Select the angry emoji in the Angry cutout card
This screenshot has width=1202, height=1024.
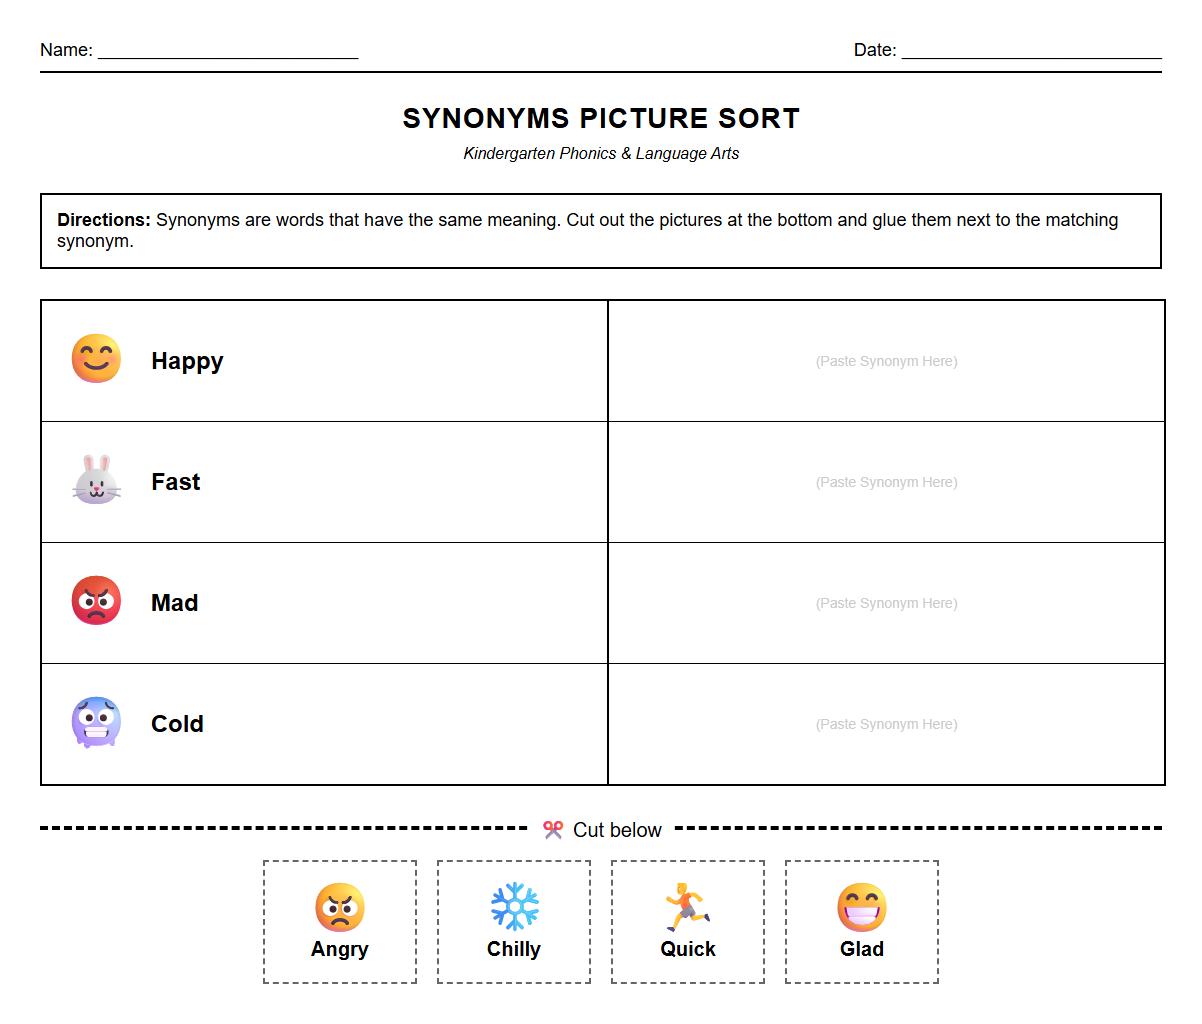[x=339, y=908]
